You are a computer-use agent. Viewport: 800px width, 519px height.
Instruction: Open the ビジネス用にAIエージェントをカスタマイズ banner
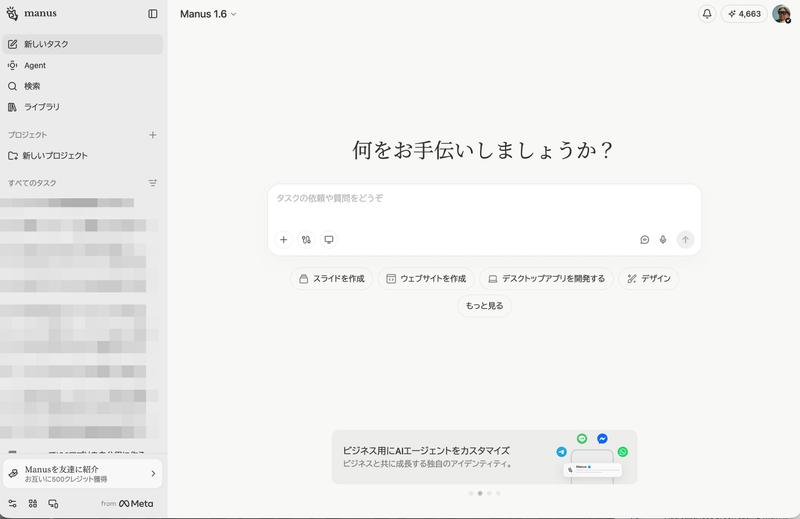point(484,457)
